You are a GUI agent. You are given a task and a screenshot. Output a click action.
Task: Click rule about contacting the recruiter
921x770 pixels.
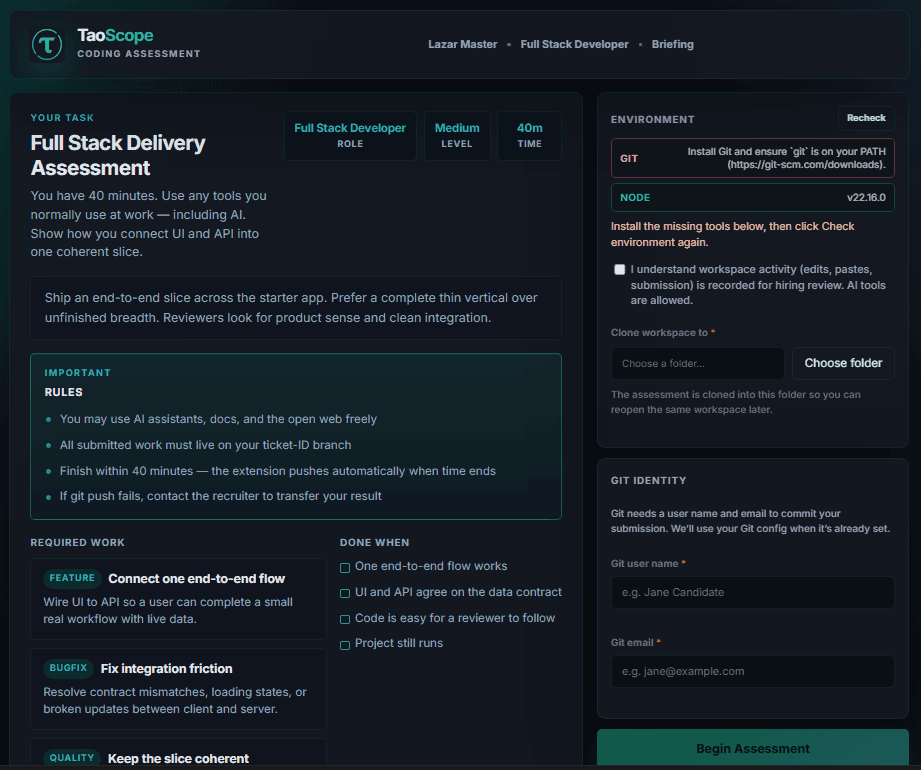click(x=220, y=496)
